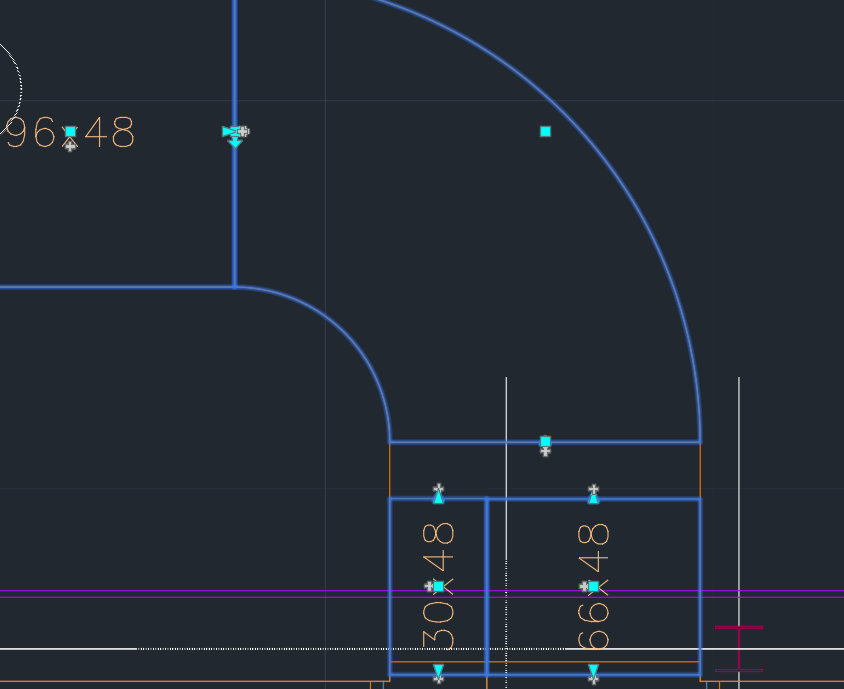Click the right-pointing triangle grip on the vertical duct line
Screen dimensions: 844x689
point(228,131)
